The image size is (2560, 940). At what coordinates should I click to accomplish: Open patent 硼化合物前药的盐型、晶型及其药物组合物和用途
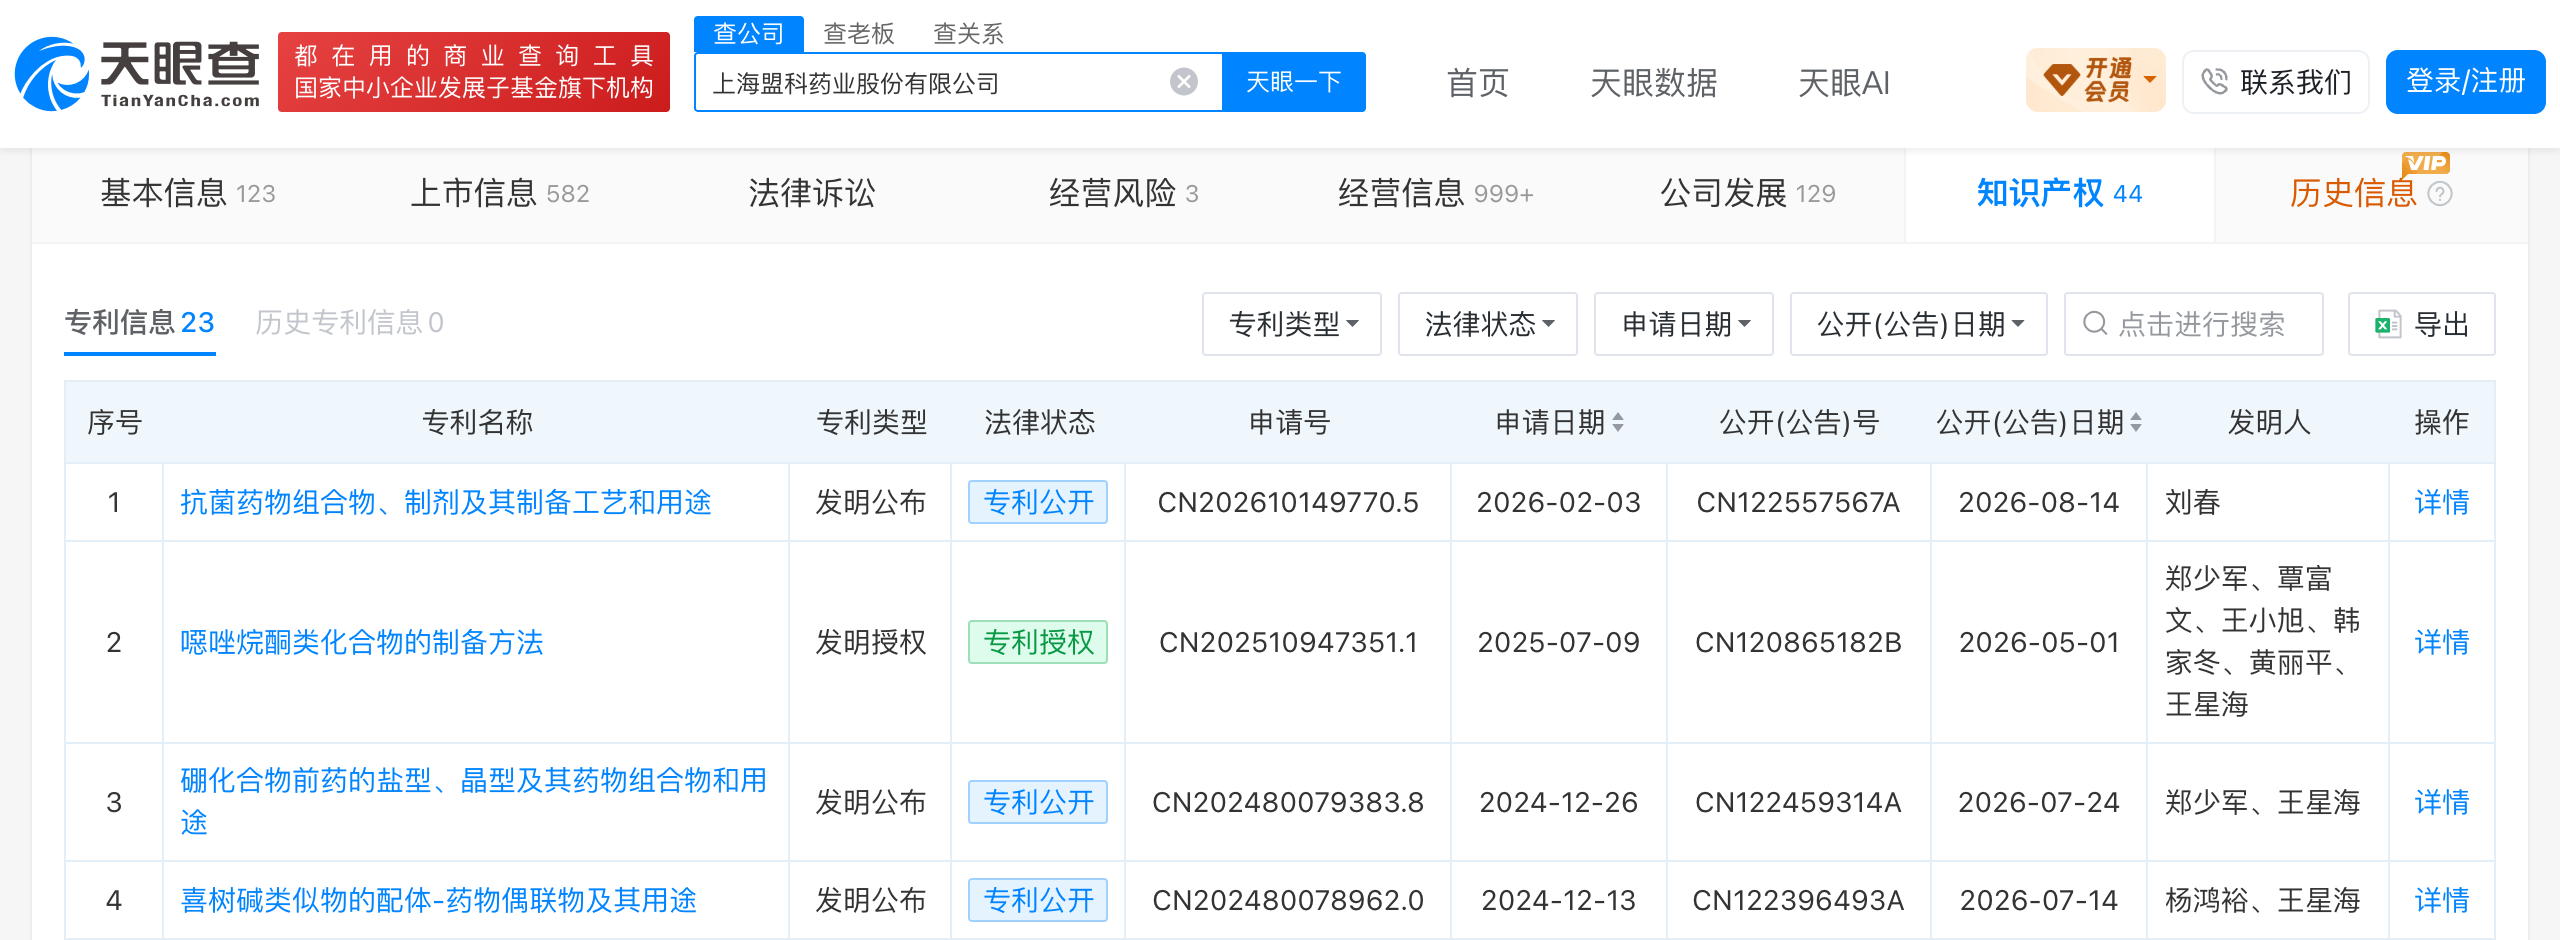474,801
